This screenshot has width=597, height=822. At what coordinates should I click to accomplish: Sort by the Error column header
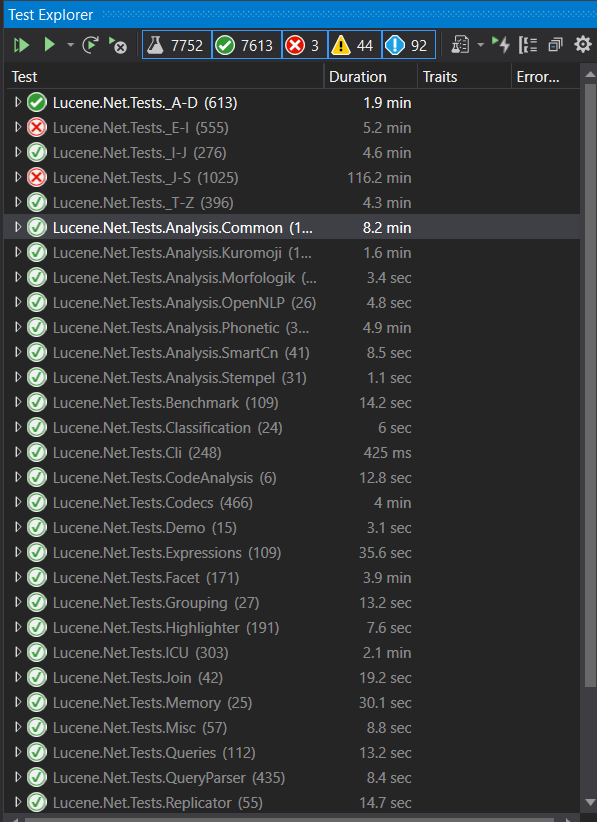pos(546,77)
